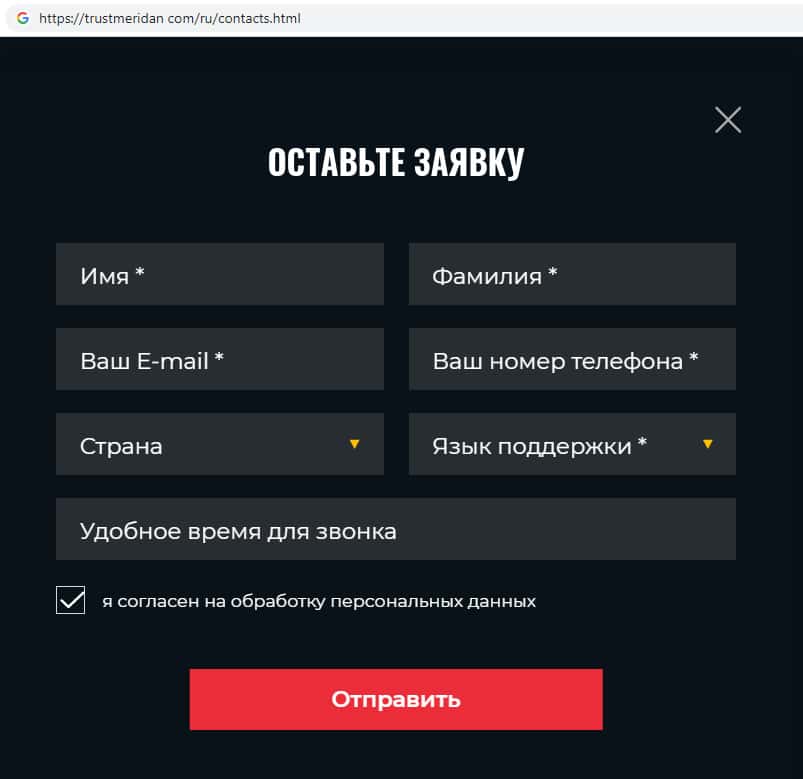Close the request form with the X icon
Image resolution: width=803 pixels, height=779 pixels.
coord(728,120)
